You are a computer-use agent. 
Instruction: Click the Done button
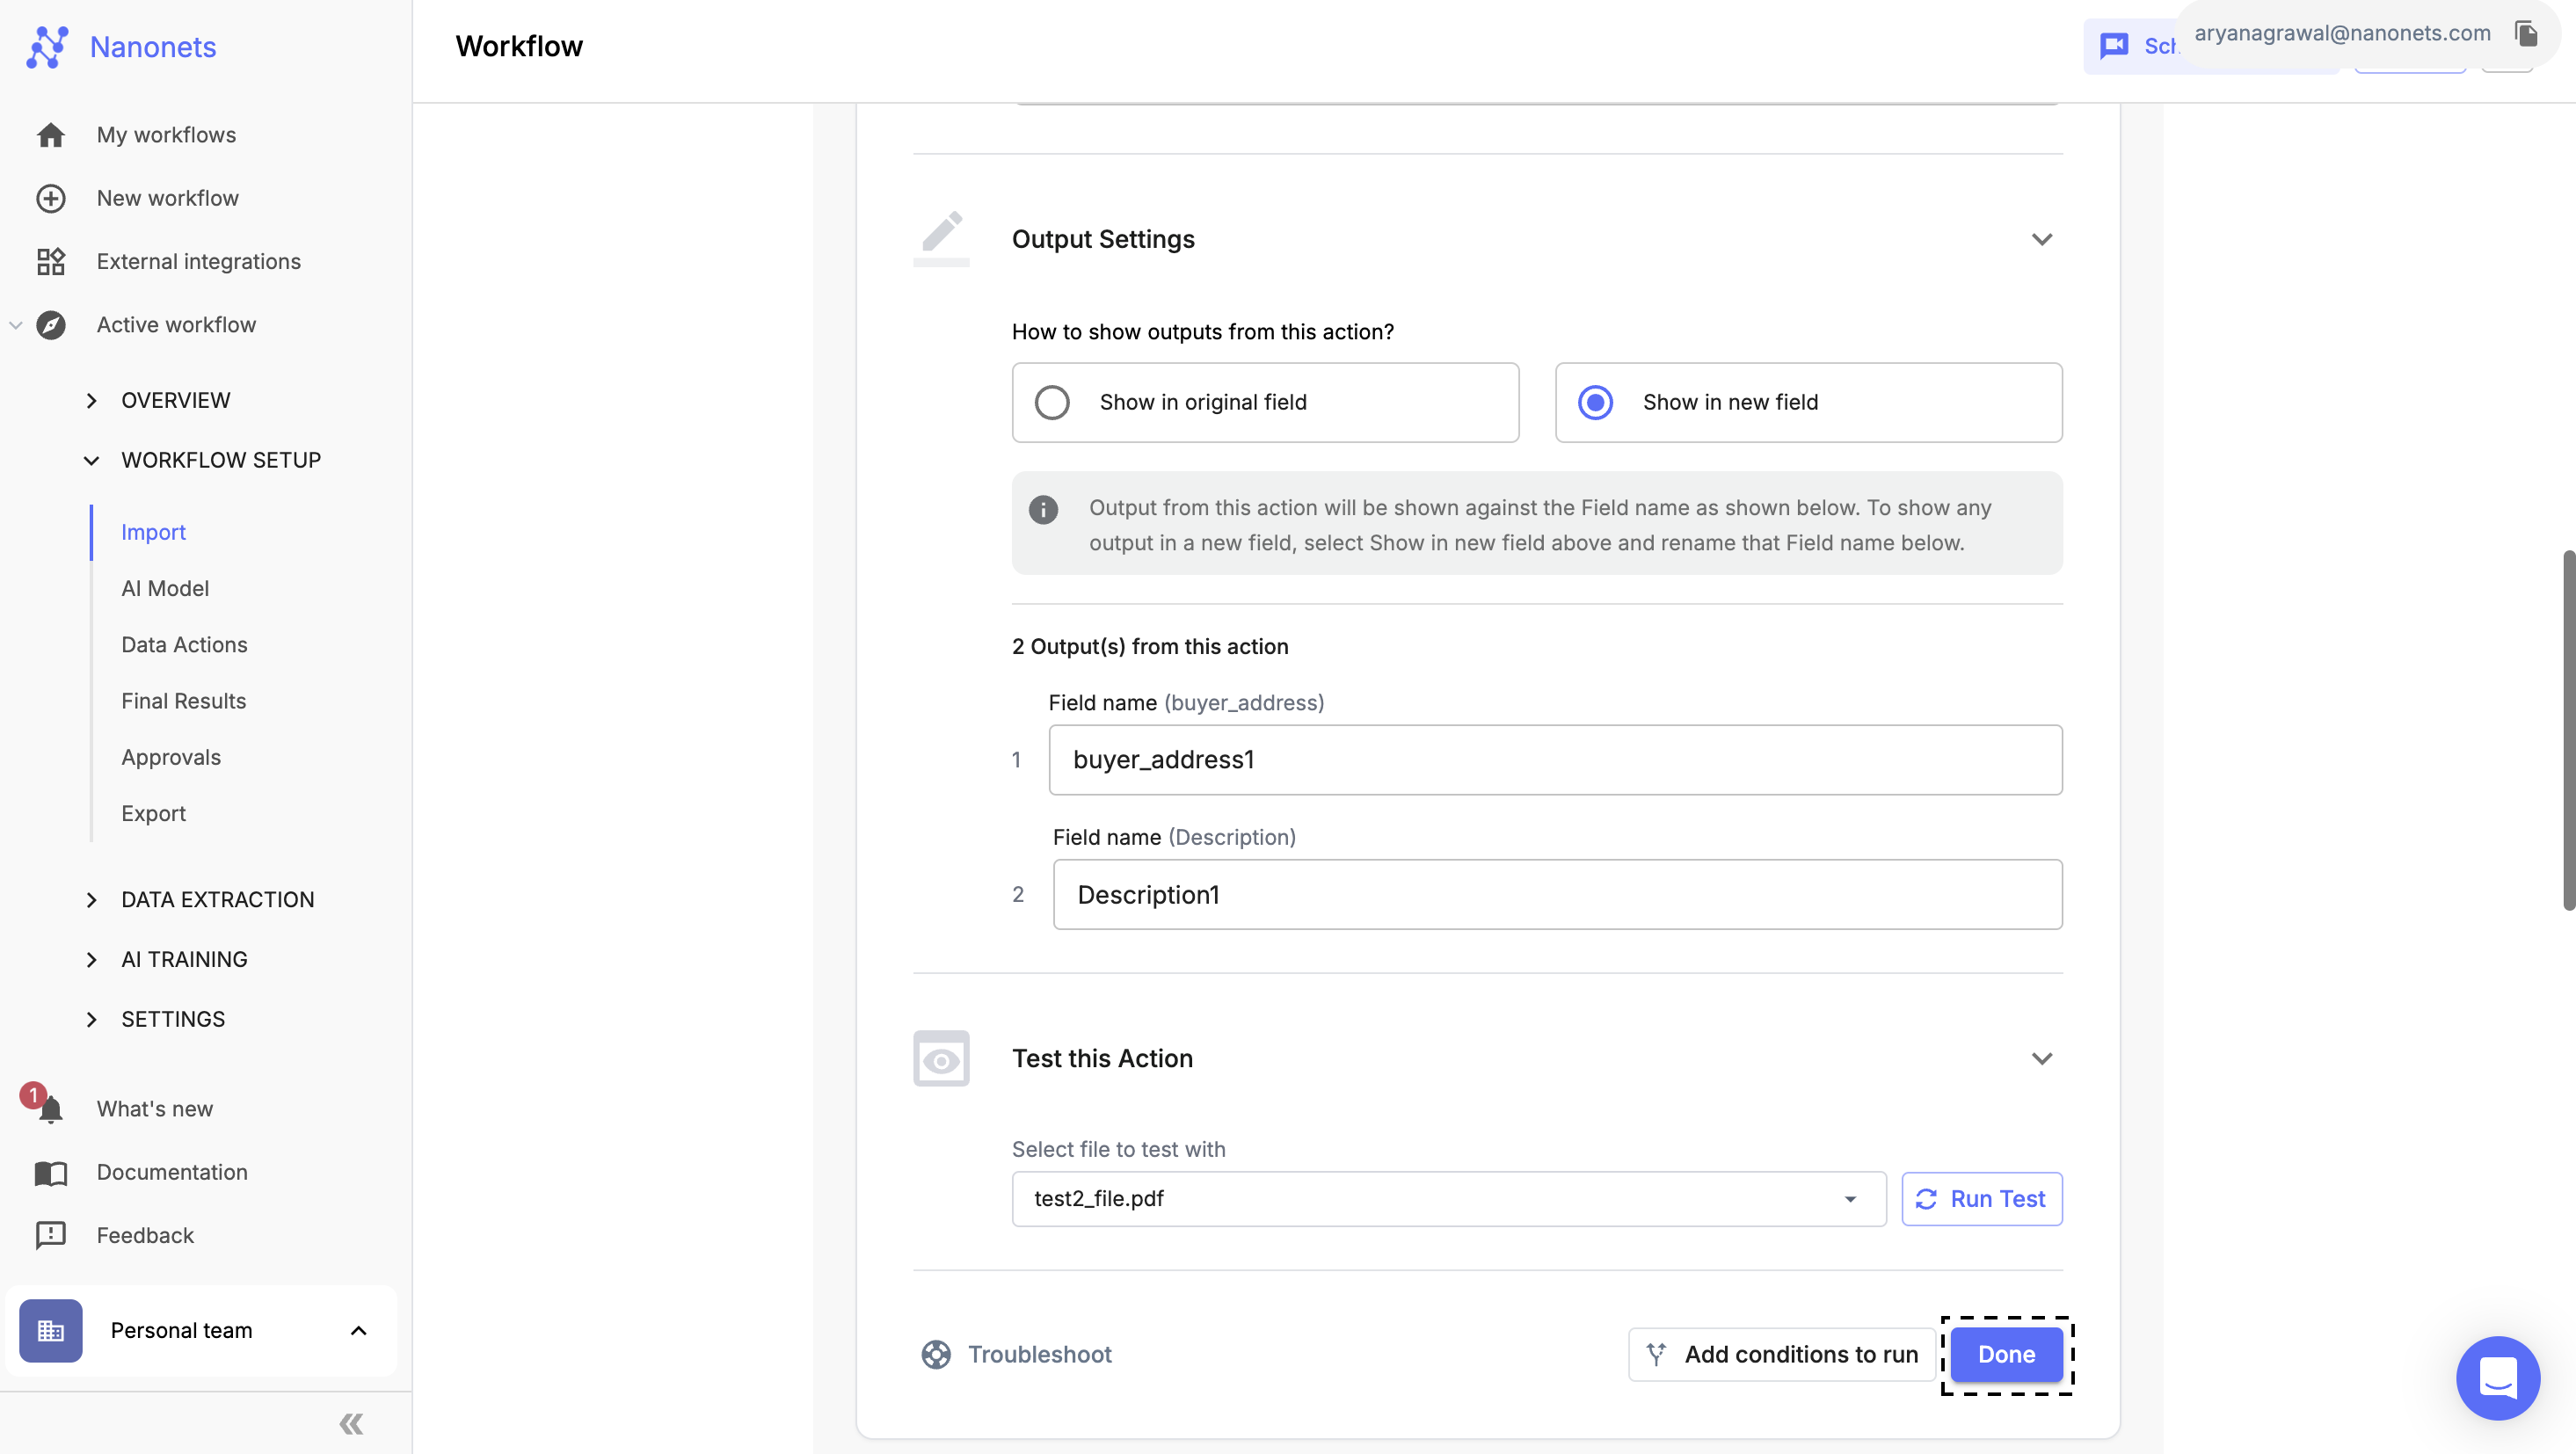coord(2007,1355)
